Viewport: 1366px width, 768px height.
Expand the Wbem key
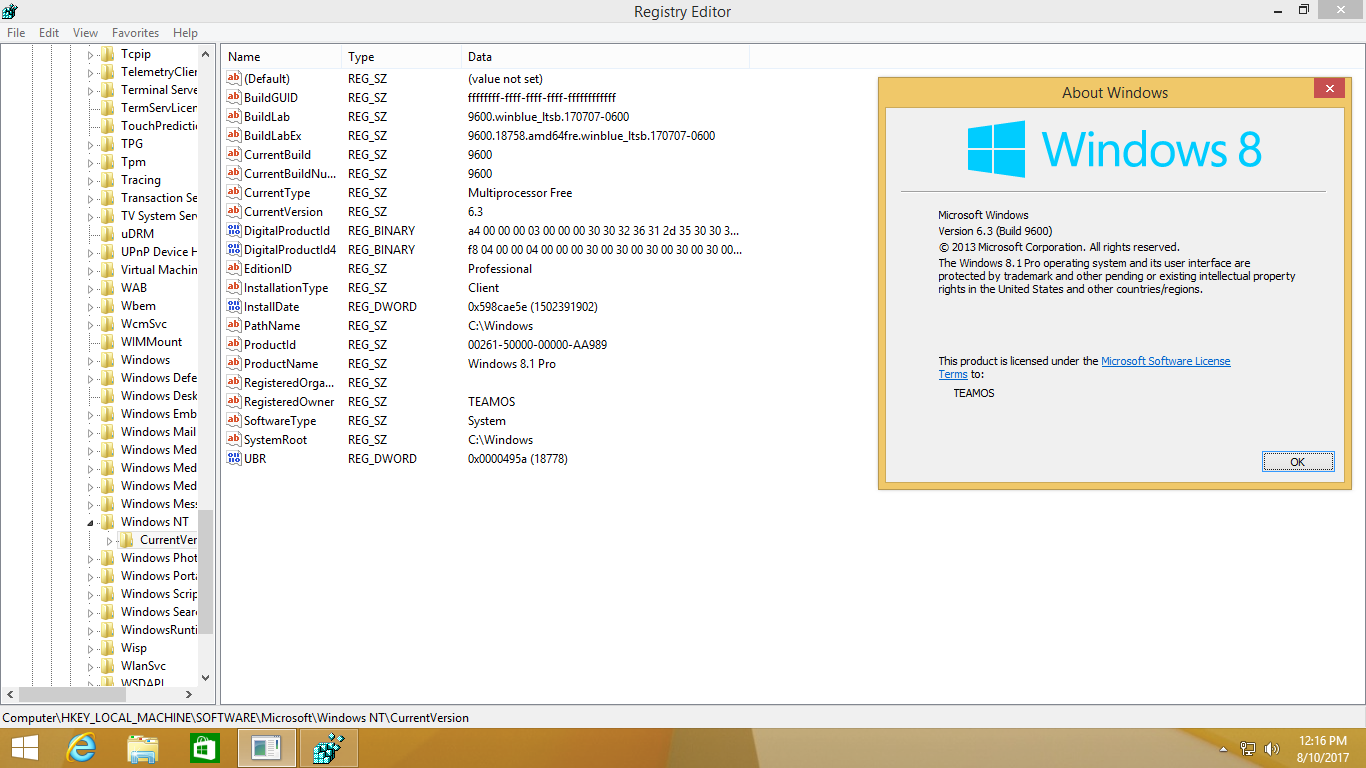click(x=90, y=306)
